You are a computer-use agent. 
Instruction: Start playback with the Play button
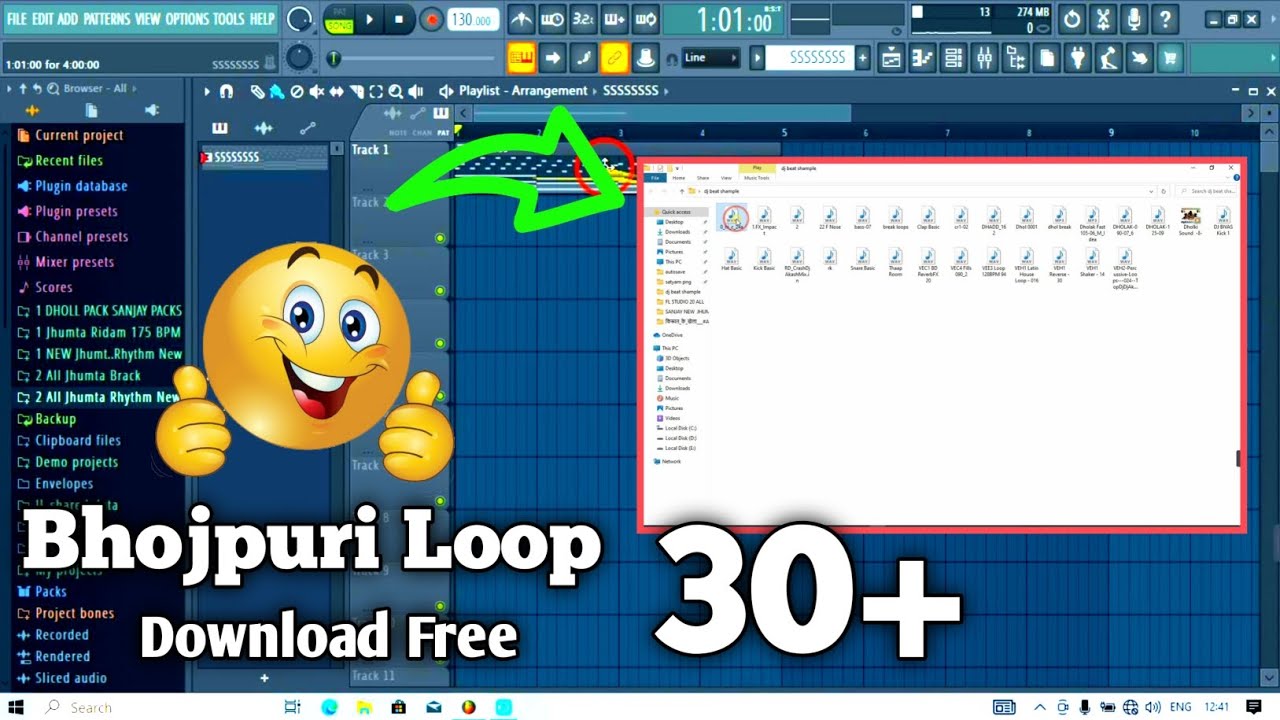tap(369, 19)
